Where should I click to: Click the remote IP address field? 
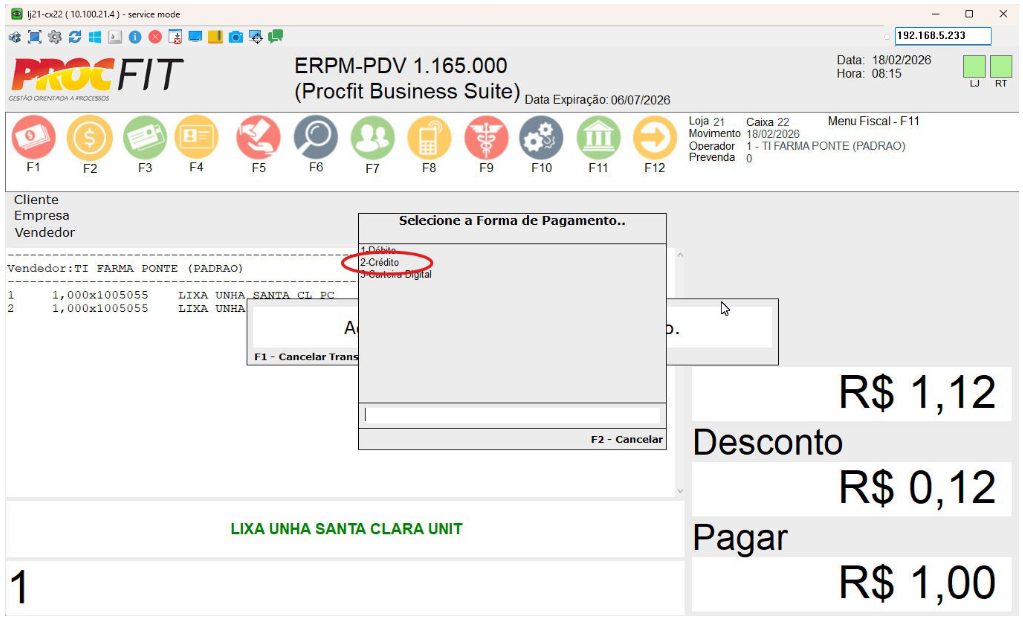(x=941, y=36)
